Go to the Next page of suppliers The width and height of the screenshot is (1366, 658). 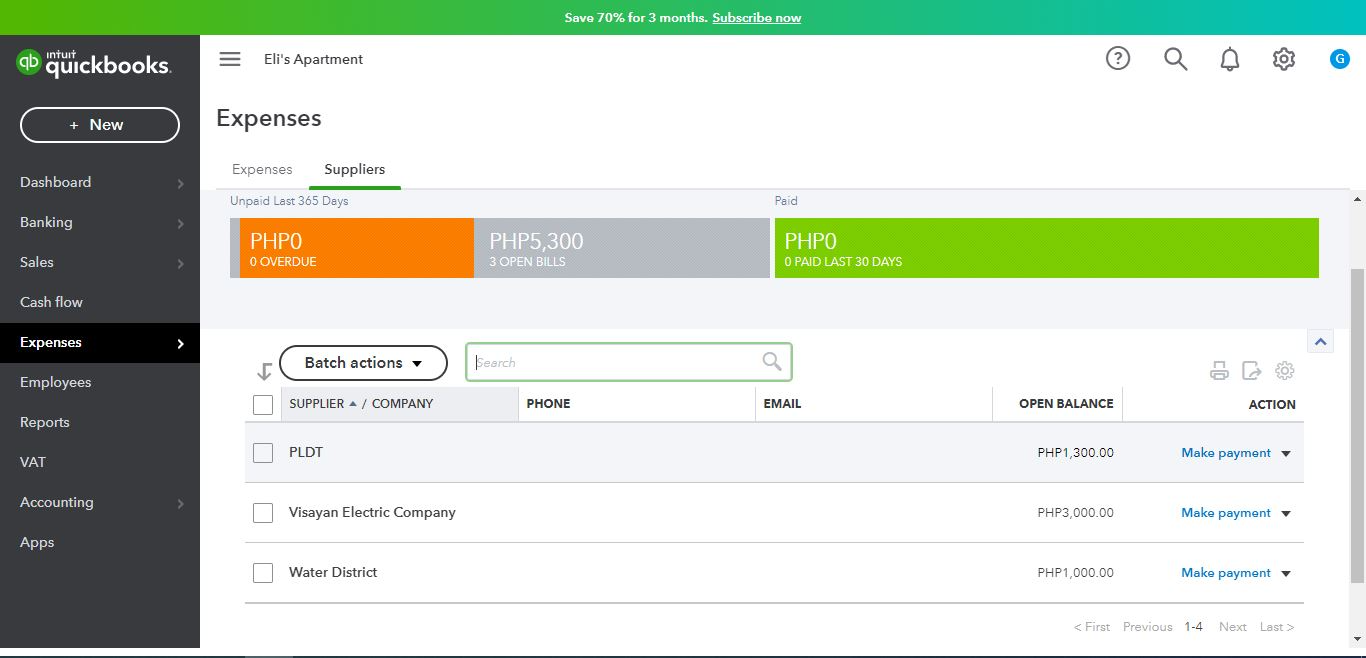pyautogui.click(x=1233, y=627)
